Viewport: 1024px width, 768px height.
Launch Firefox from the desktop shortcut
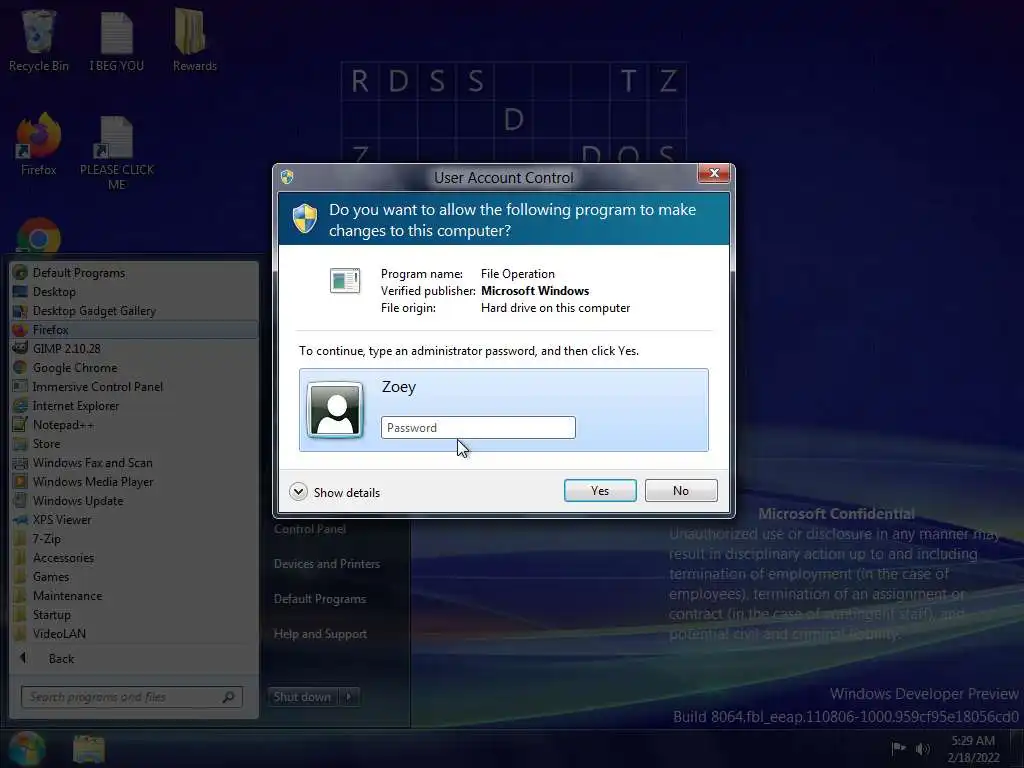tap(39, 145)
